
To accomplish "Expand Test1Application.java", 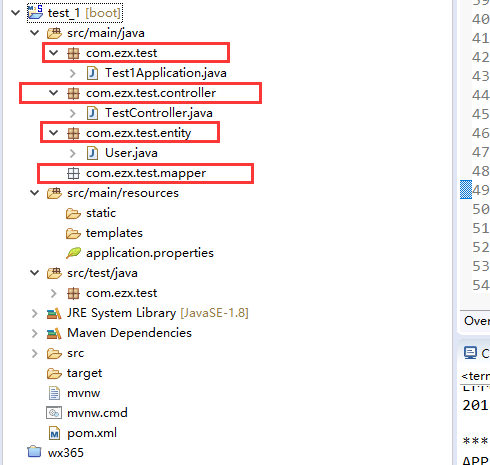I will tap(72, 73).
